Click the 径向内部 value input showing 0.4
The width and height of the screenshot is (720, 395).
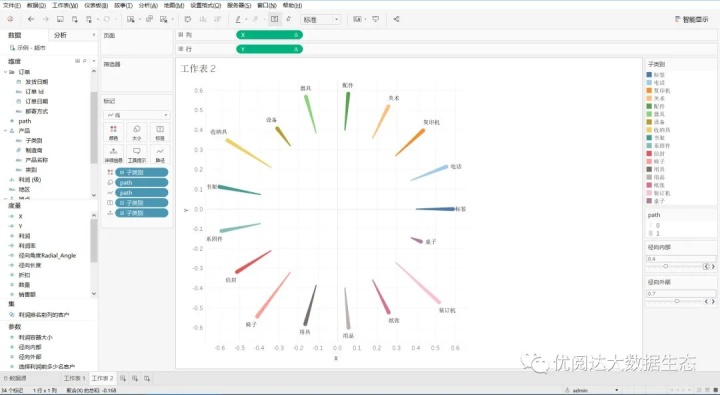[x=681, y=259]
